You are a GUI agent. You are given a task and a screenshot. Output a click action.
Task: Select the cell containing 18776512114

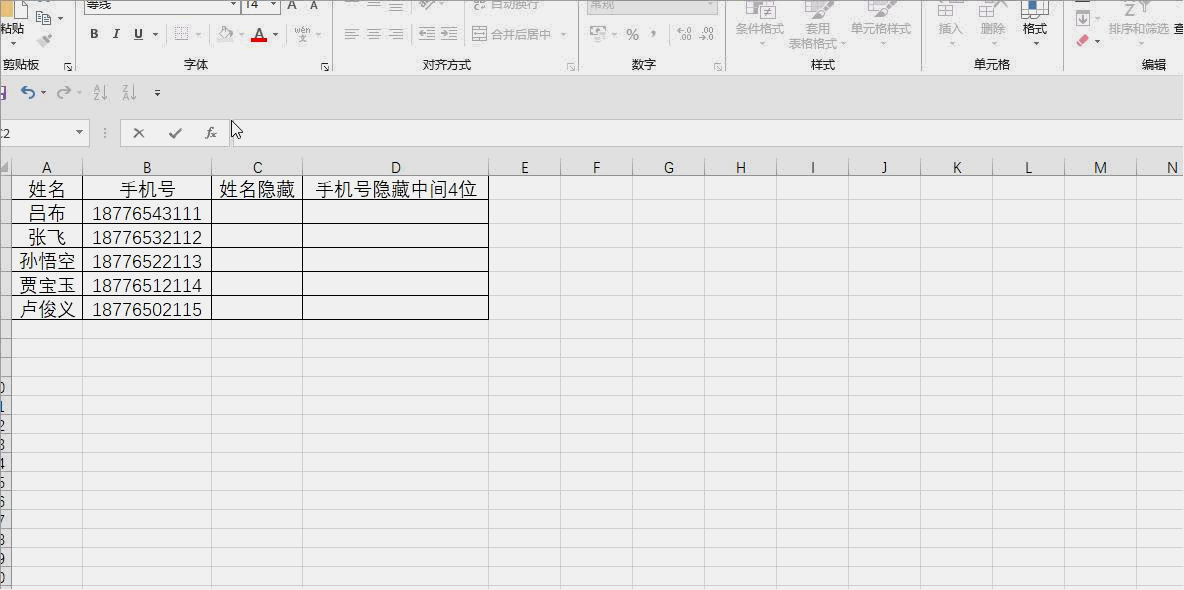[147, 285]
